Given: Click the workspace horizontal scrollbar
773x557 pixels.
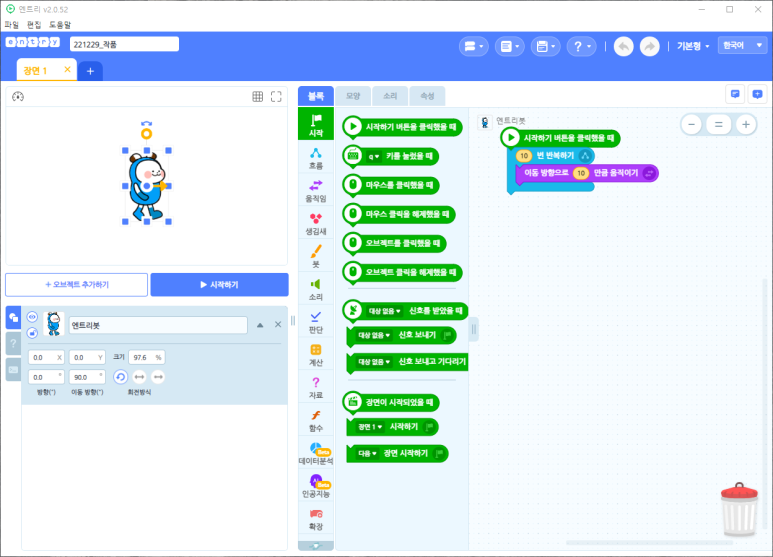Looking at the screenshot, I should [x=648, y=543].
